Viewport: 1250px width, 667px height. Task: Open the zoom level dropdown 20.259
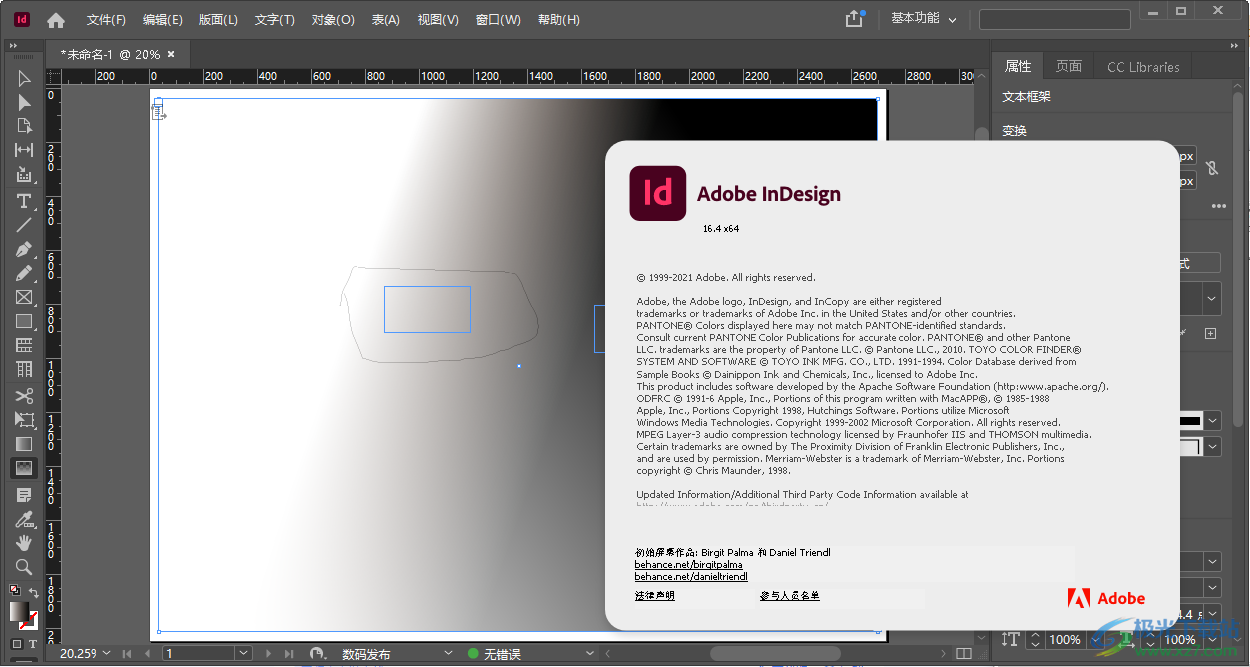pos(106,653)
